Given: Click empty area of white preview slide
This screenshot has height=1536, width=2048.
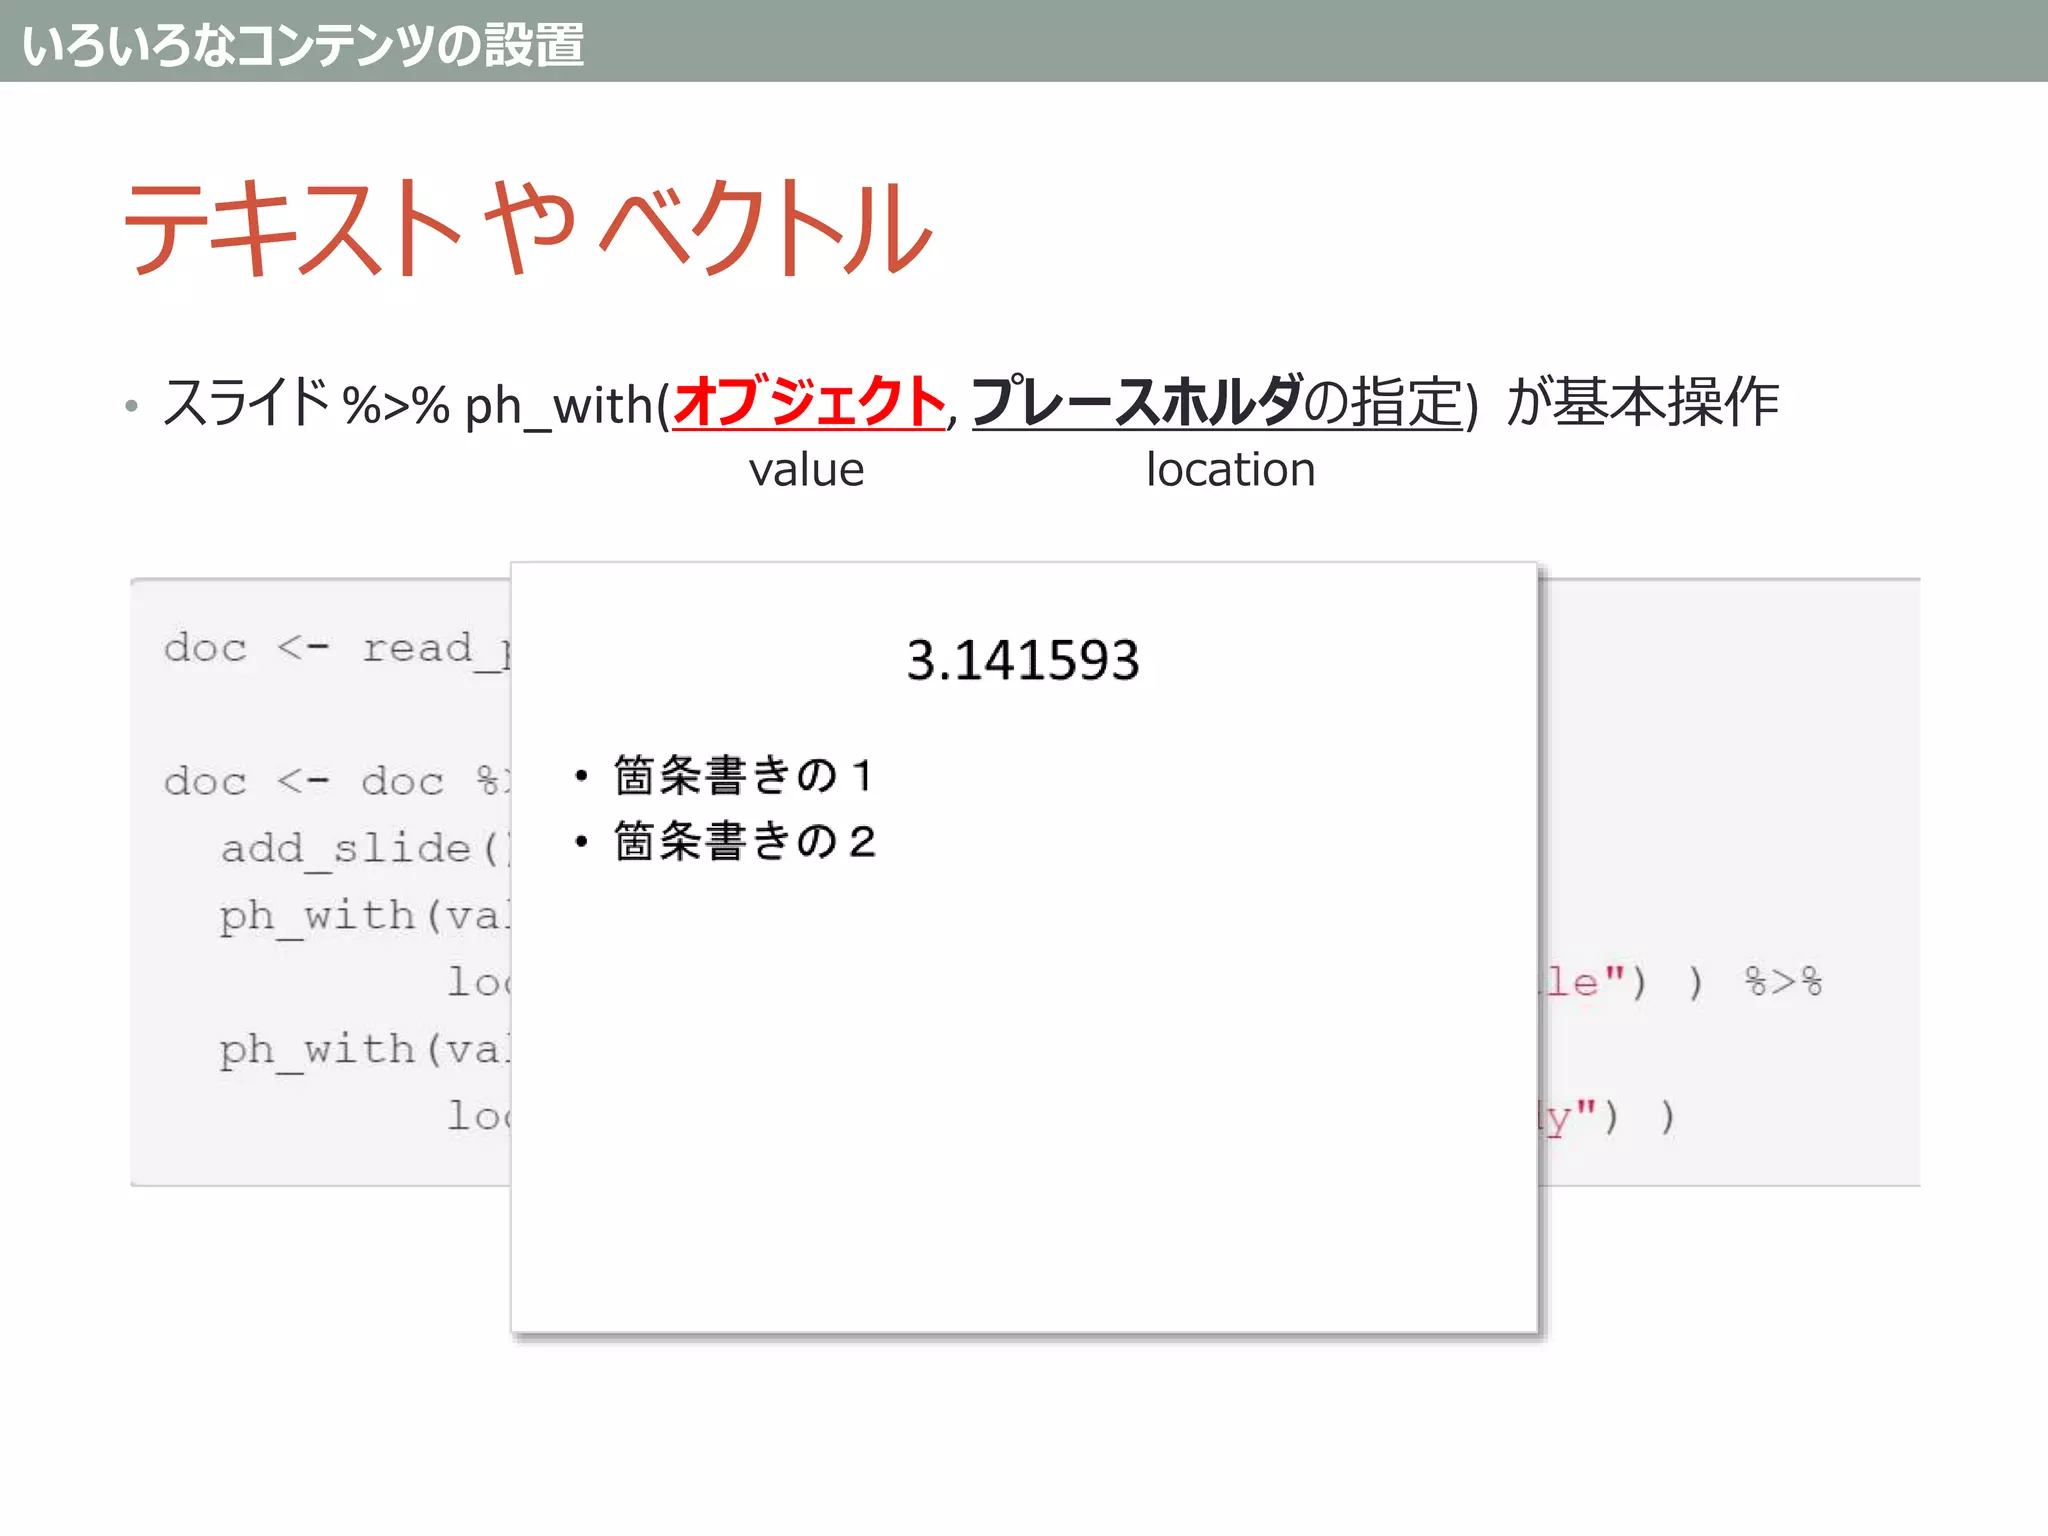Looking at the screenshot, I should tap(1022, 1100).
